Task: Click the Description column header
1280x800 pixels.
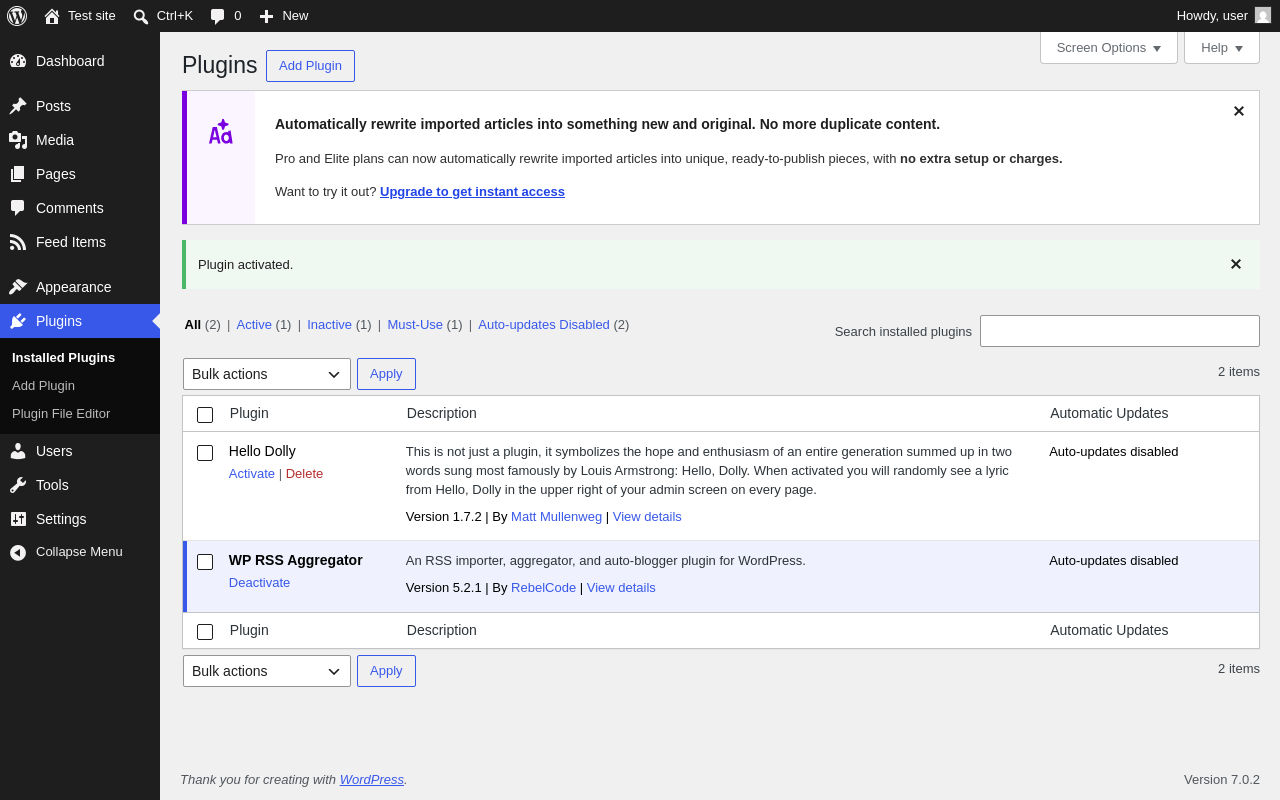Action: (442, 413)
